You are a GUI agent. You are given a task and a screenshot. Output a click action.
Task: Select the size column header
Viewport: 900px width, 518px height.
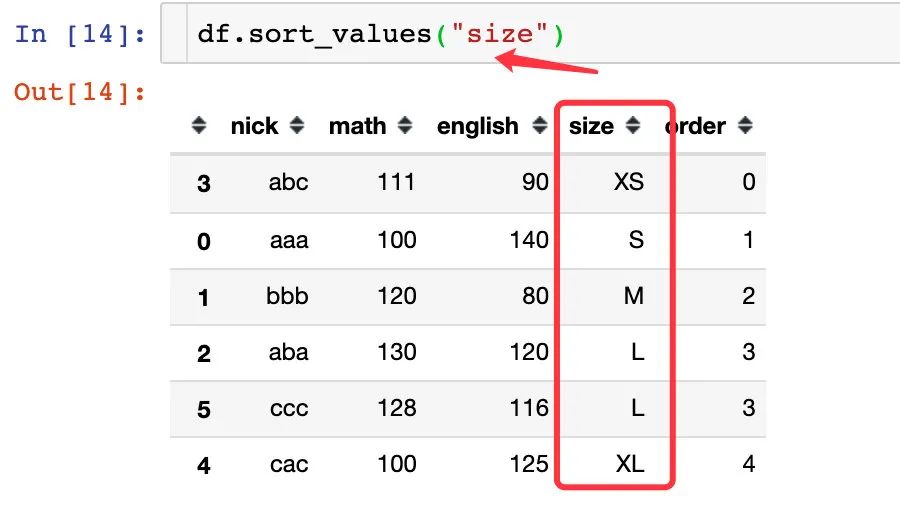coord(591,126)
